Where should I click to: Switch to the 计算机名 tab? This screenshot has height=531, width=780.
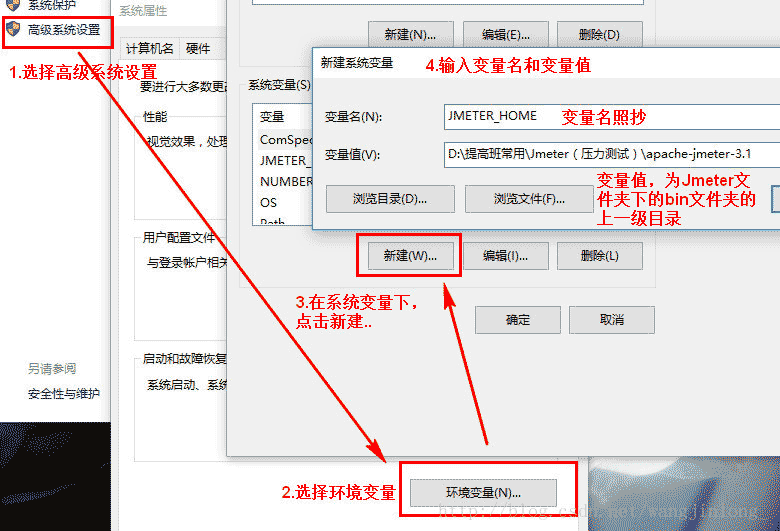tap(149, 49)
